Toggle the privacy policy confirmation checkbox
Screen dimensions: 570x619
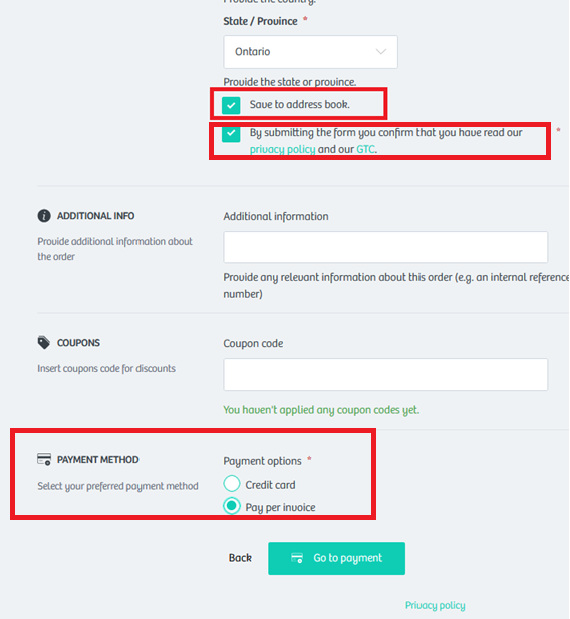231,133
